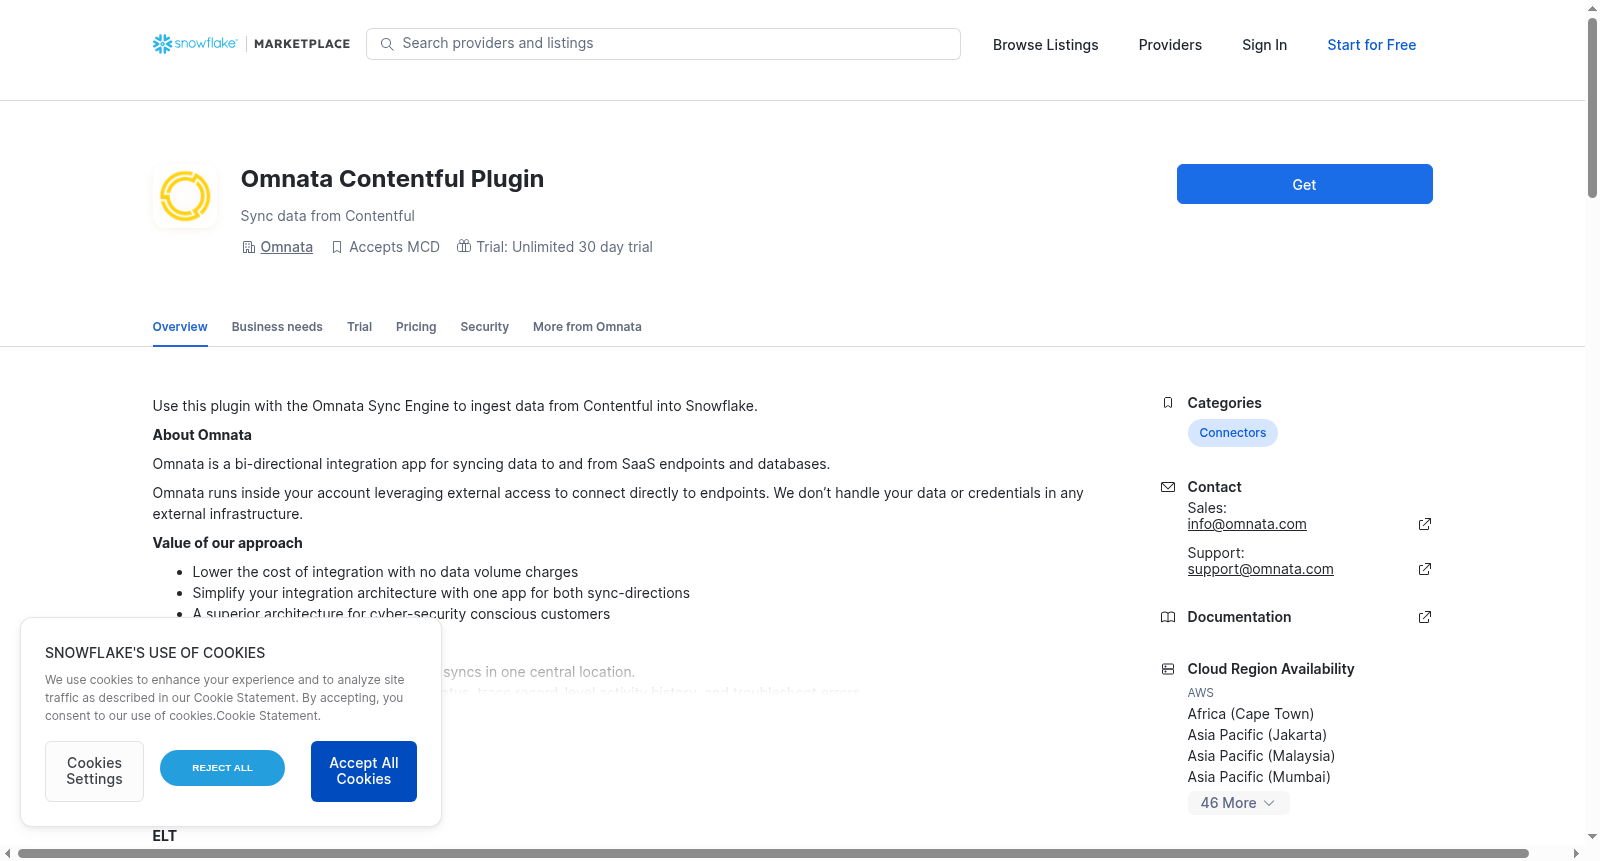Click 'Asia Pacific (Mumbai)' region text
Viewport: 1600px width, 861px height.
pos(1259,777)
